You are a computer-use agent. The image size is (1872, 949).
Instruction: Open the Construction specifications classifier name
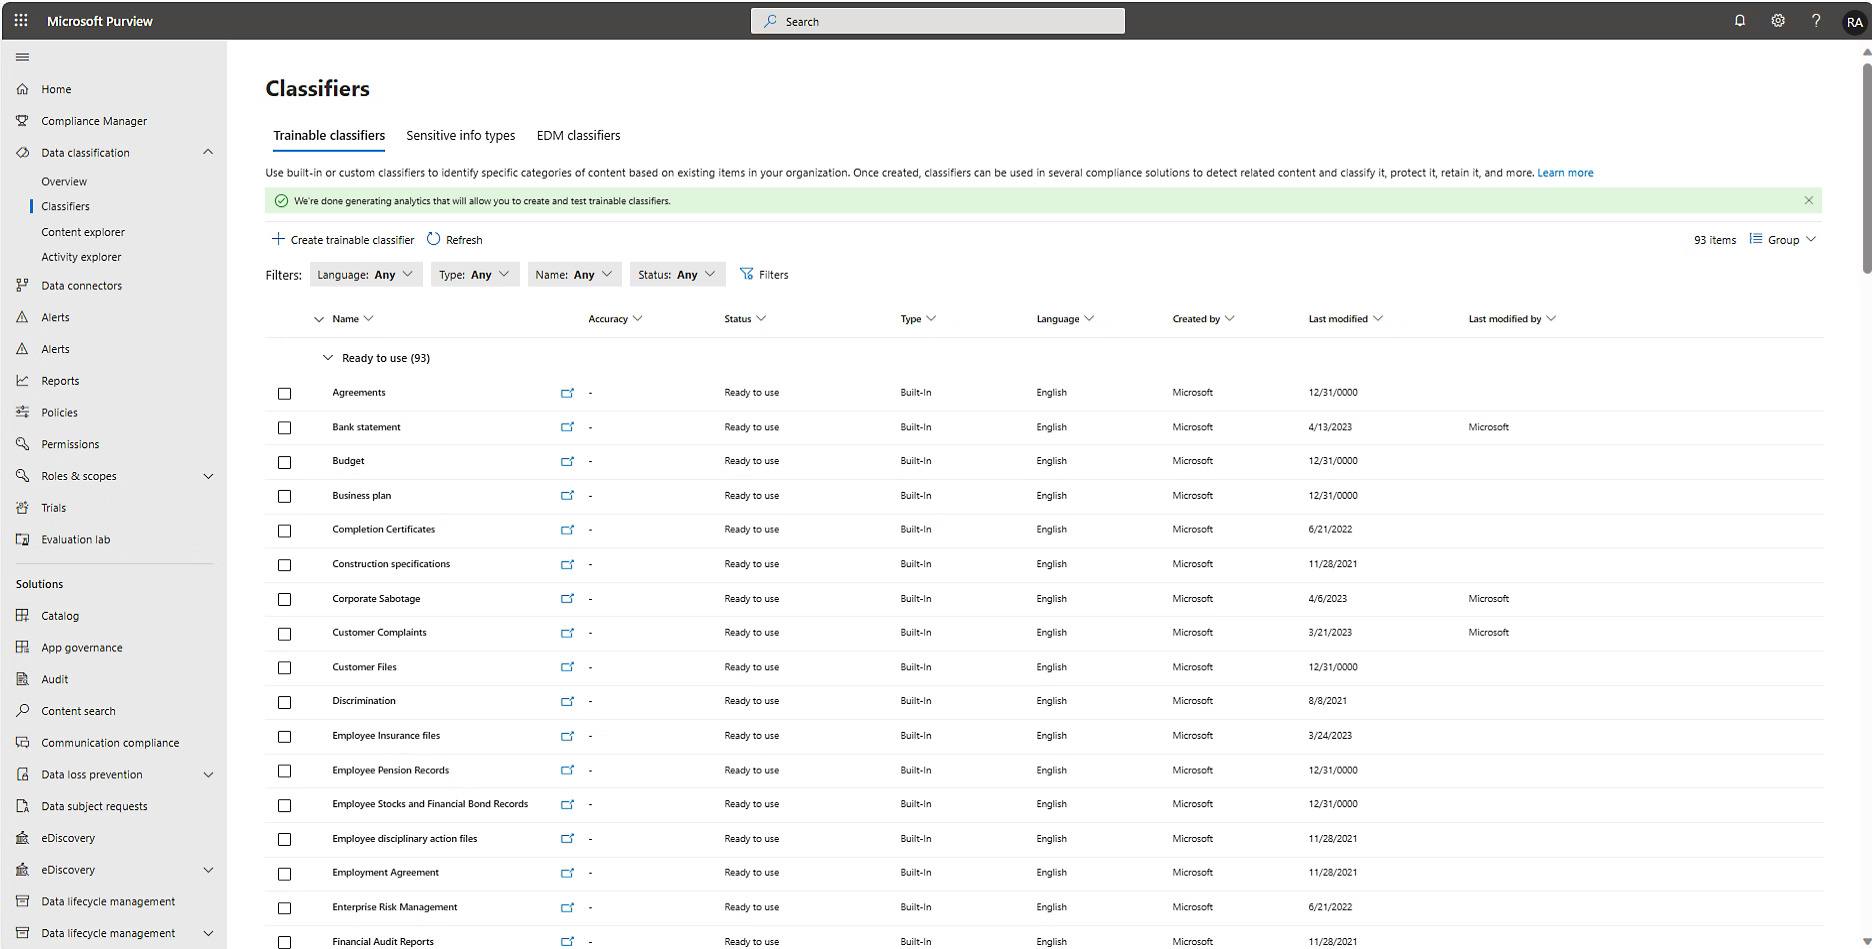(x=391, y=564)
